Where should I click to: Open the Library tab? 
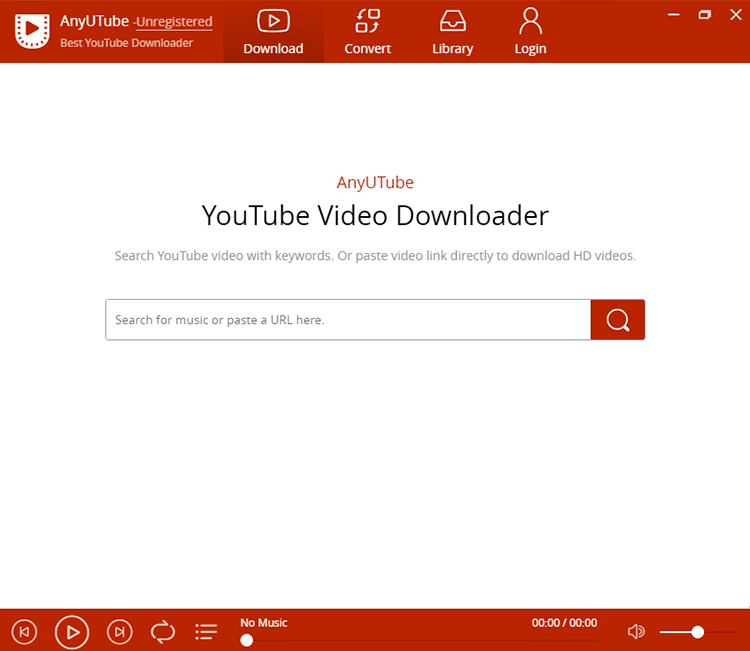point(452,32)
